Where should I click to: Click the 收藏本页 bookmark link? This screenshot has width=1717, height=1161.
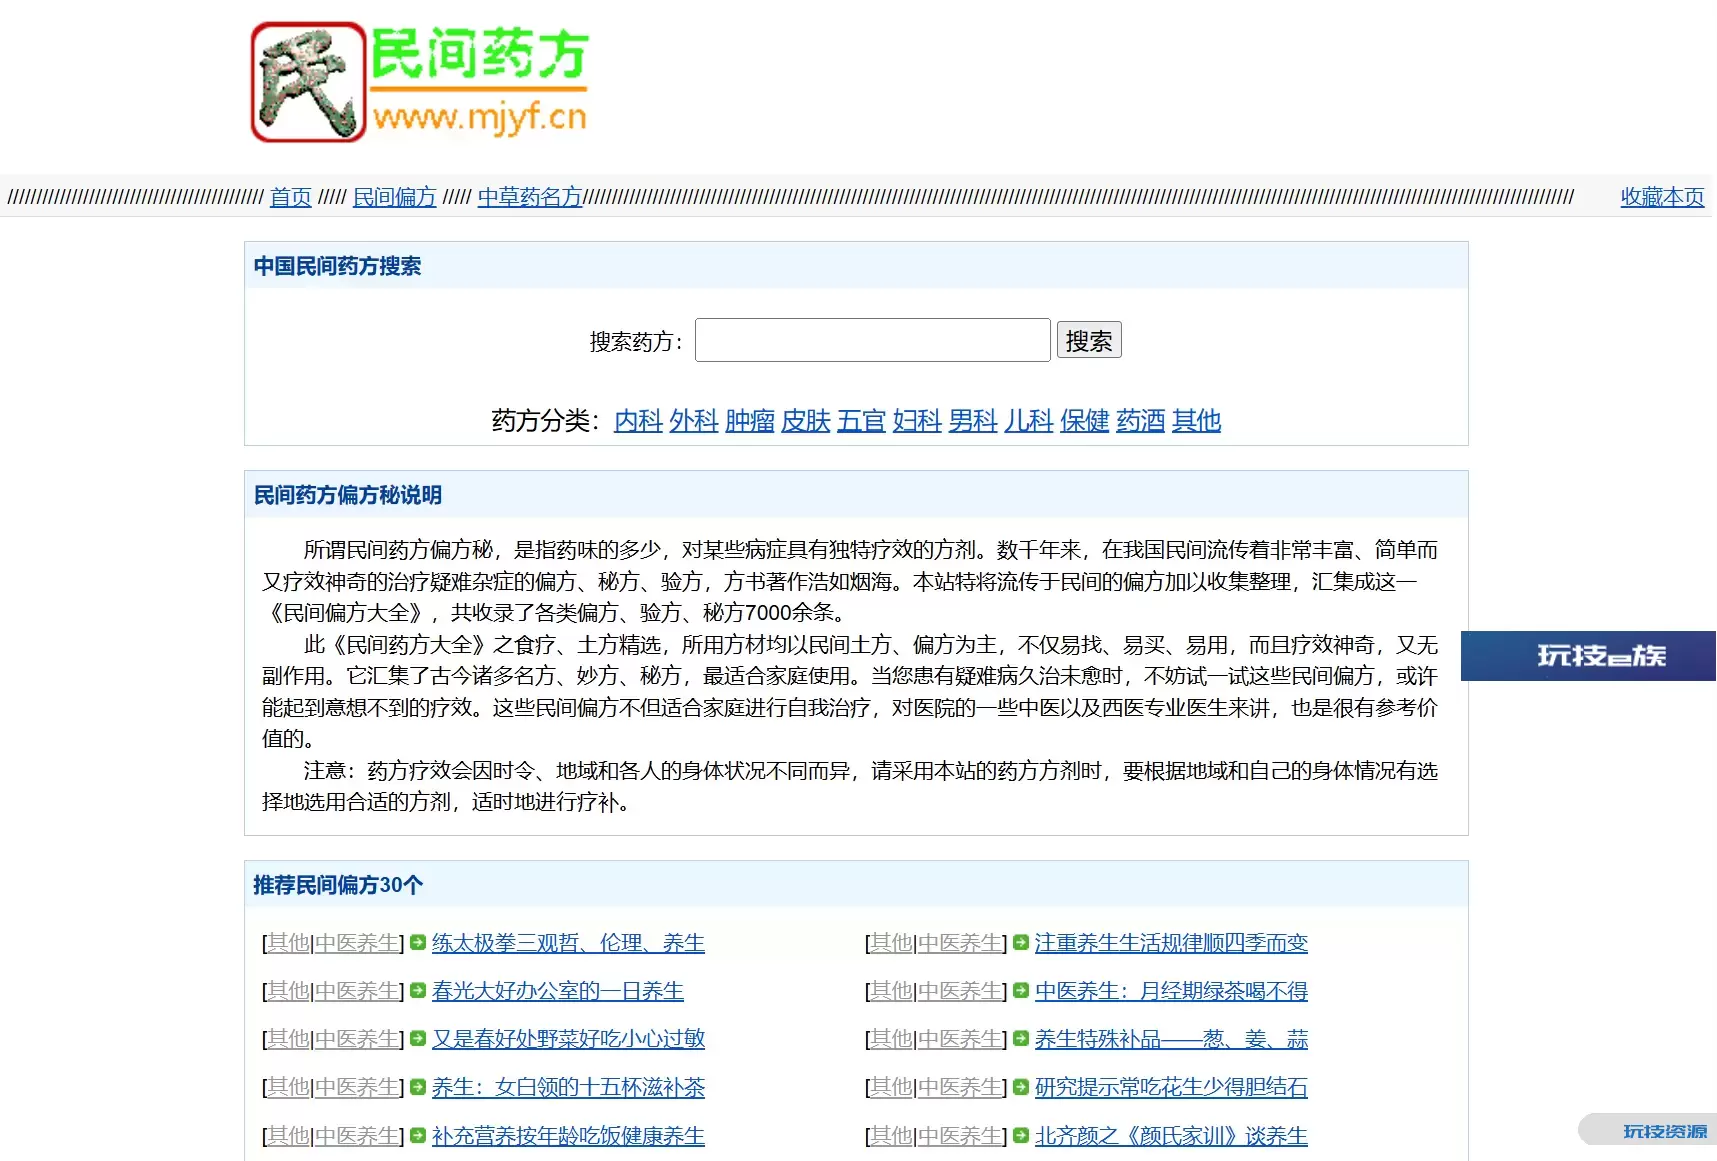pos(1661,197)
